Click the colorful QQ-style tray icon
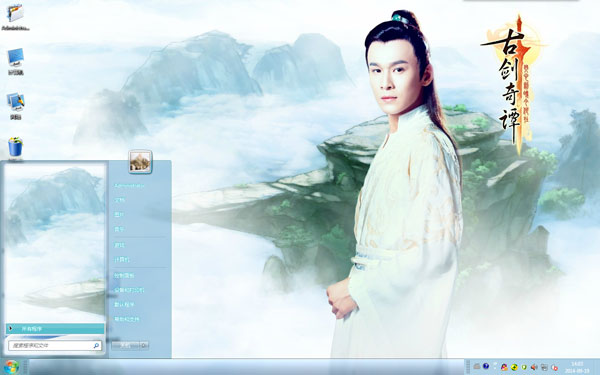 pos(505,367)
